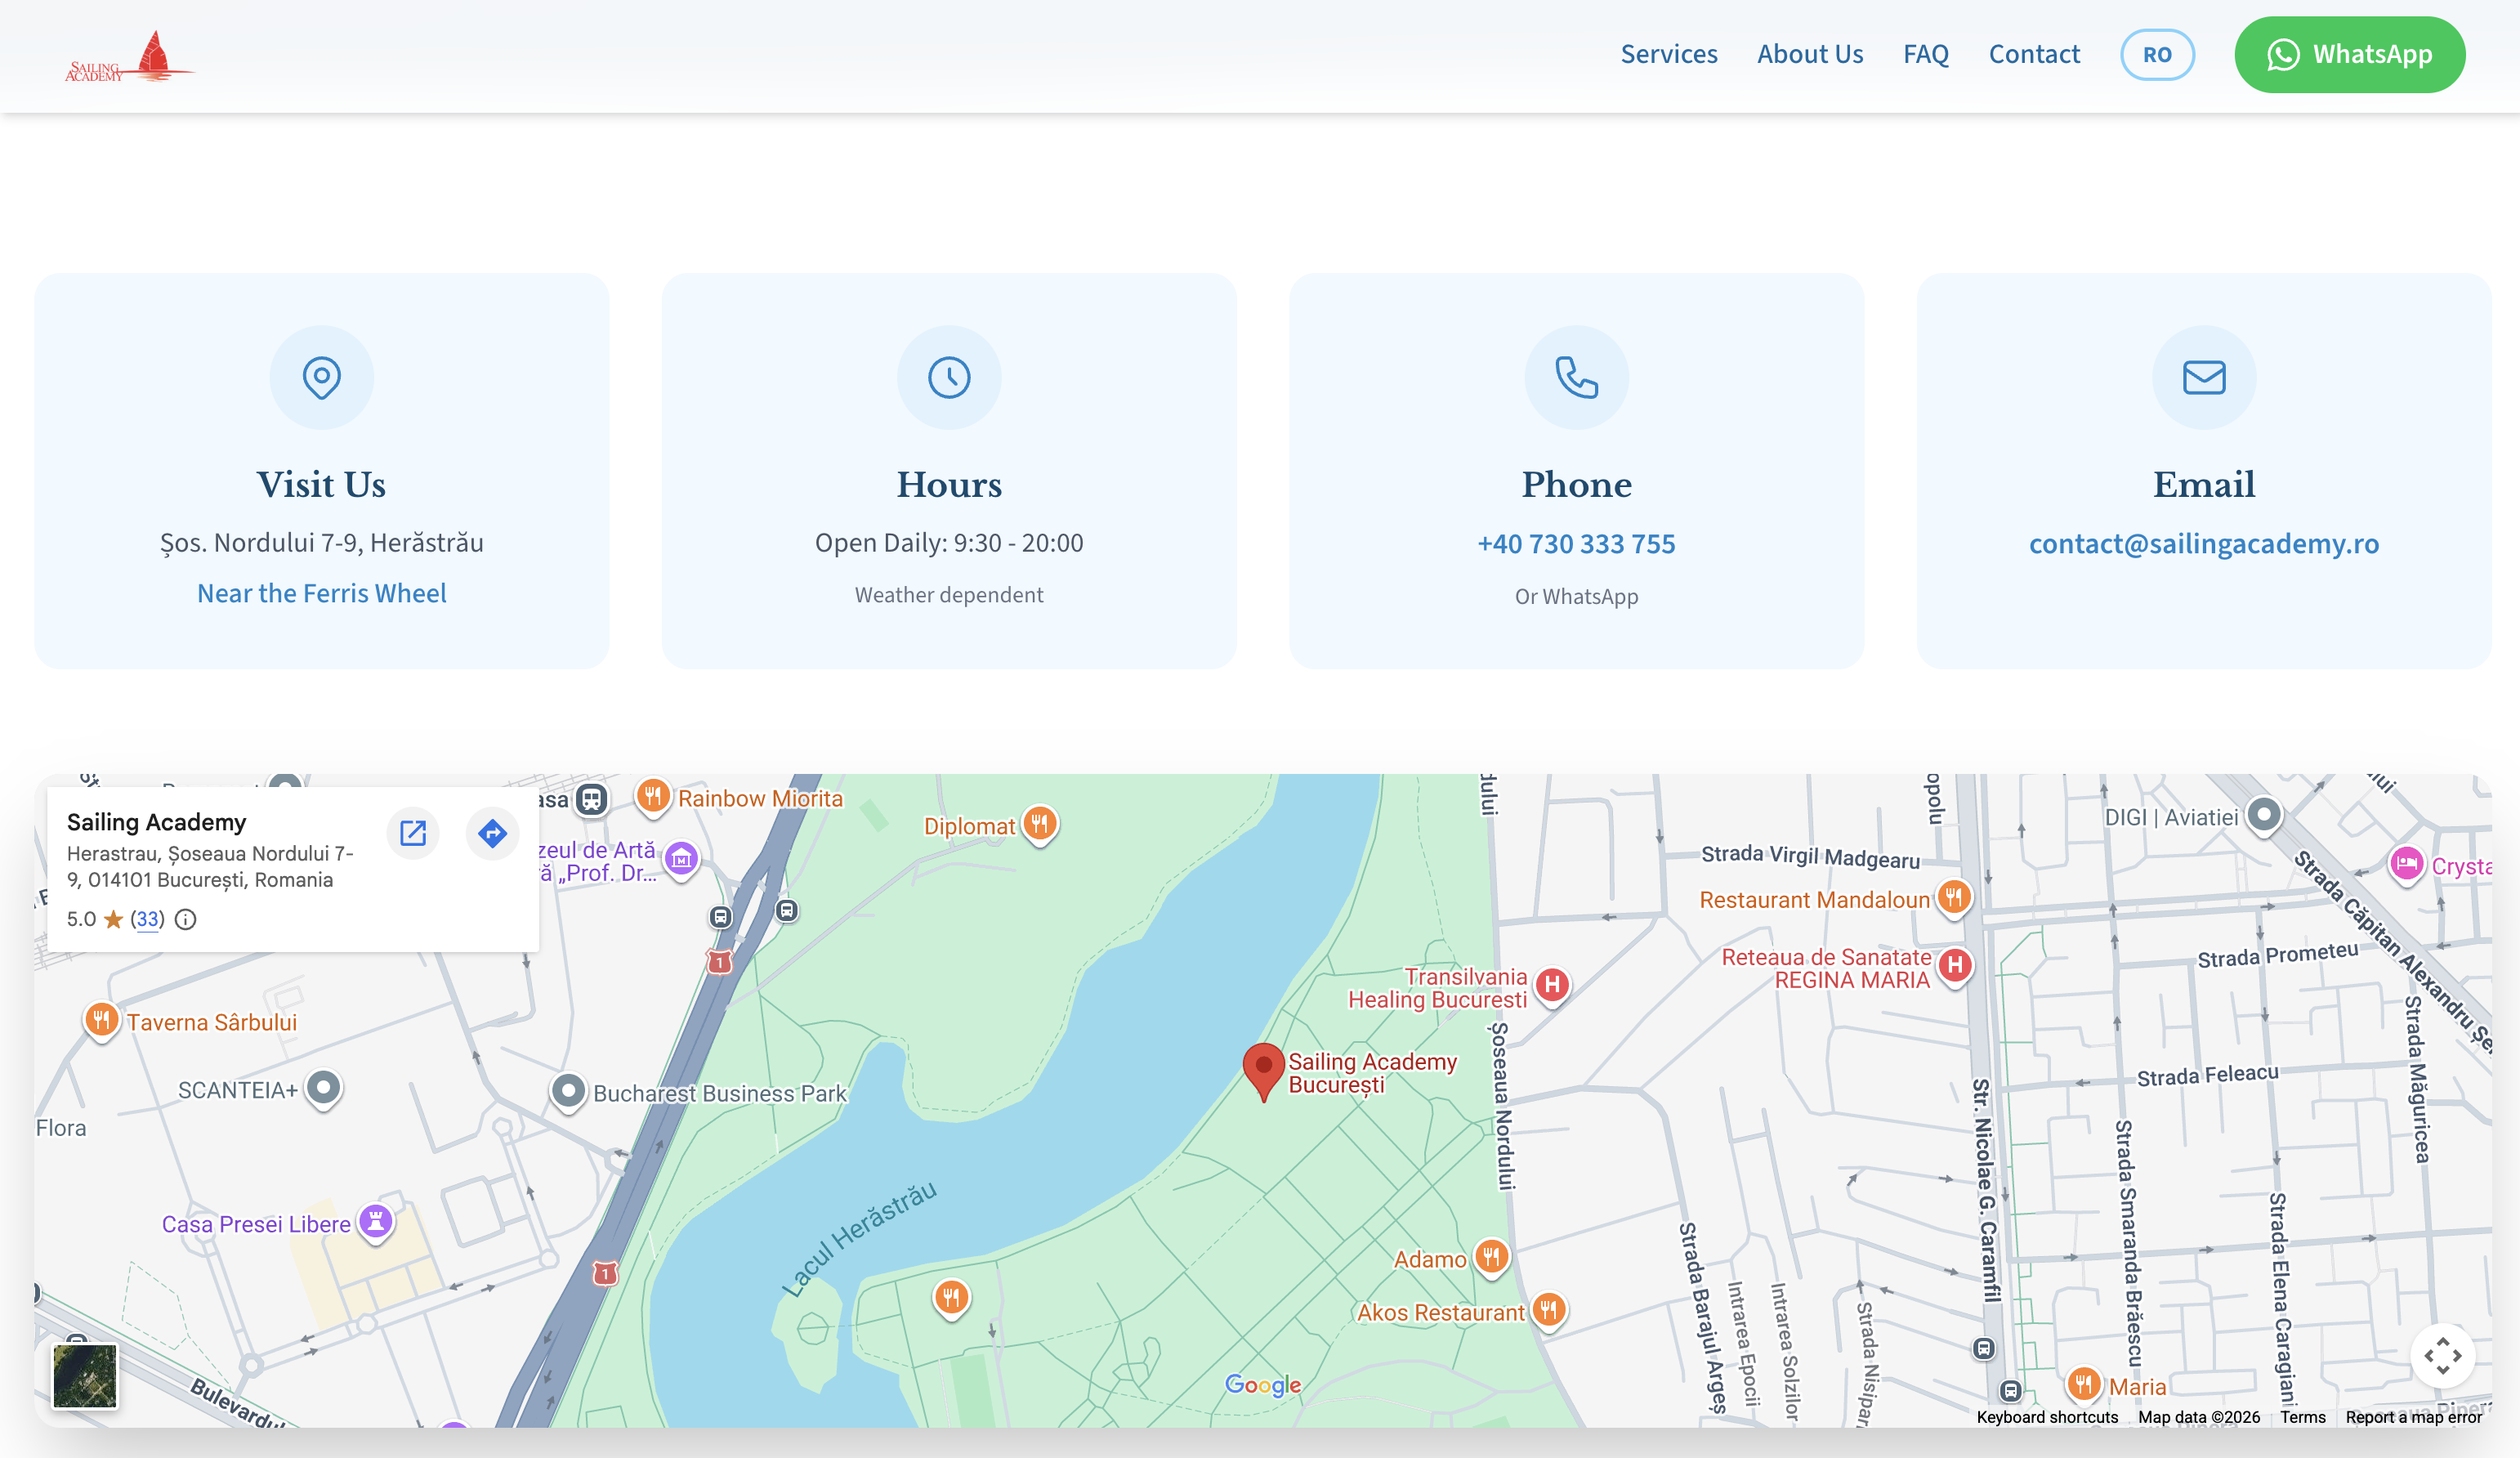Call the +40 730 333 755 number link
2520x1458 pixels.
[1577, 544]
